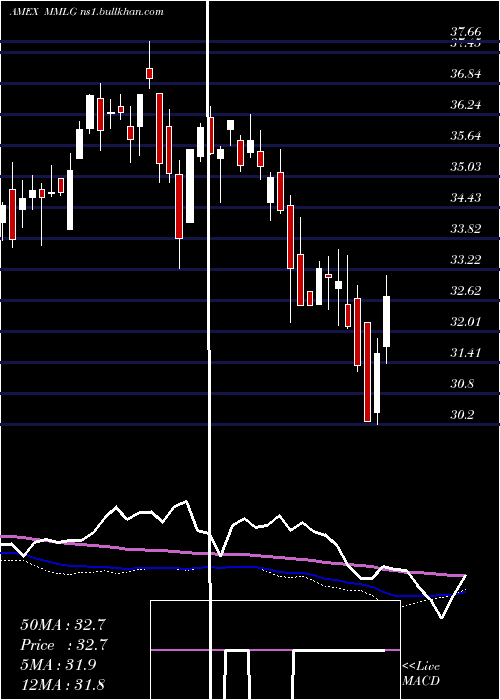Click the 50MA : 32.7 readout
The height and width of the screenshot is (700, 500).
64,625
